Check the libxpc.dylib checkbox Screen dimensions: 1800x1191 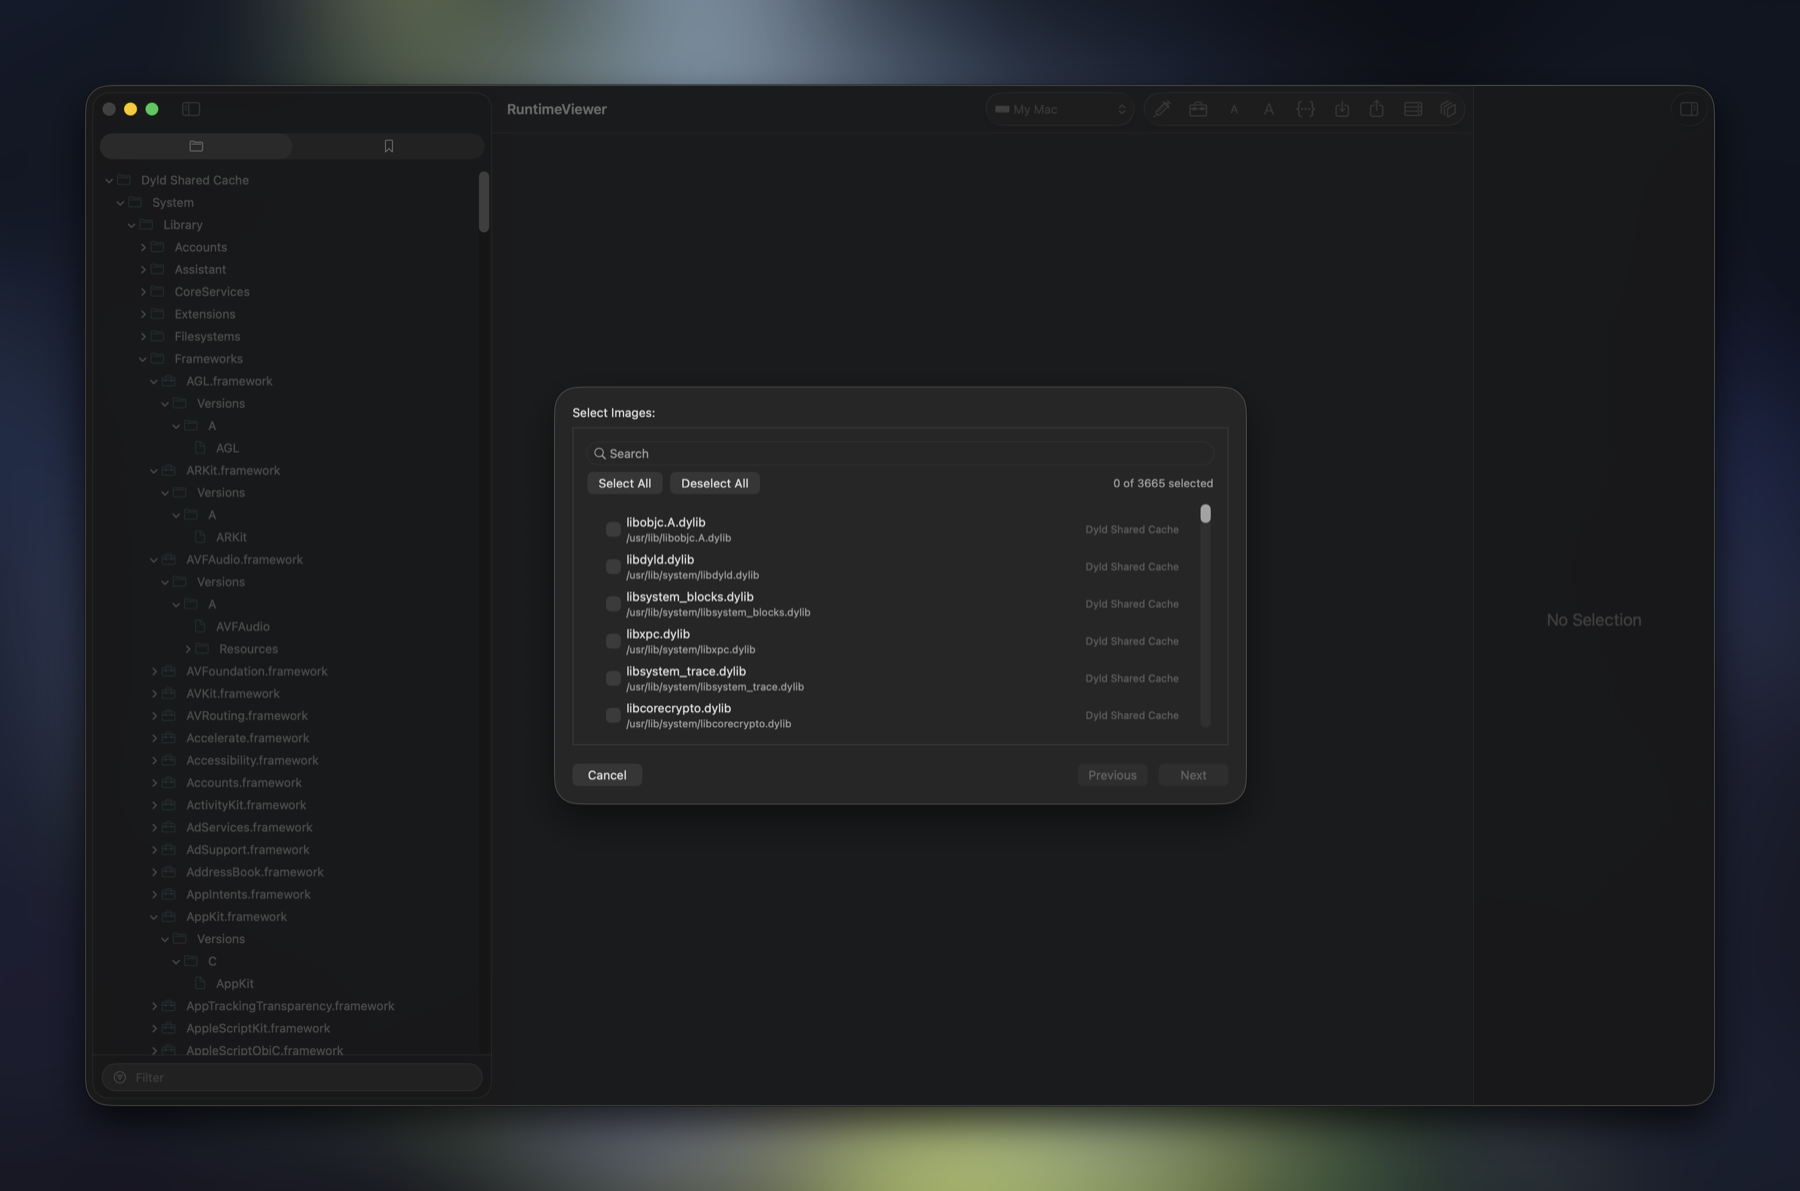pos(613,641)
